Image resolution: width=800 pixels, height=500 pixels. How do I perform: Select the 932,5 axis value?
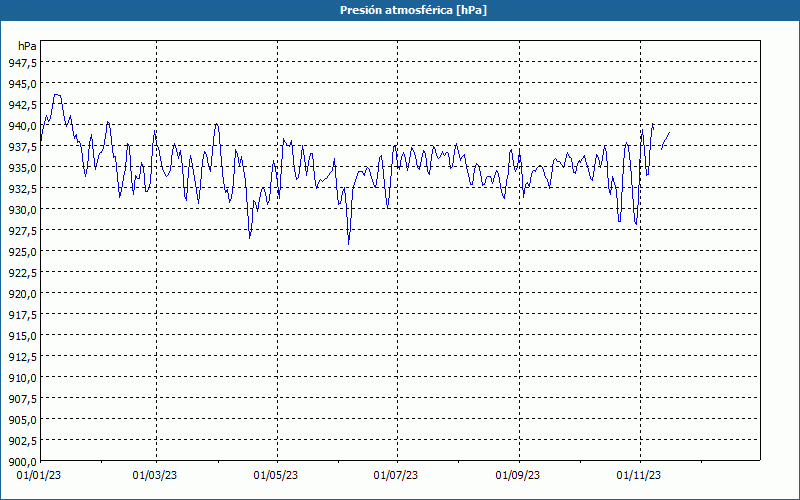coord(22,188)
